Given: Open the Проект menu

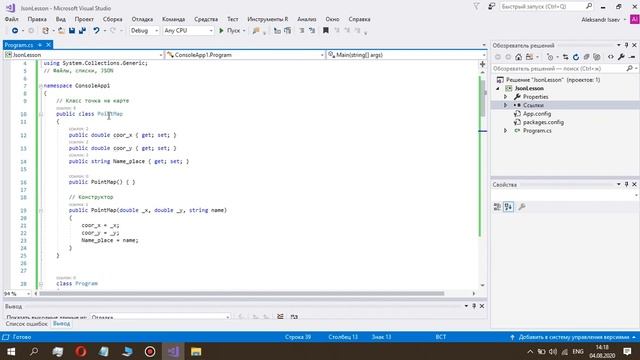Looking at the screenshot, I should coord(84,19).
